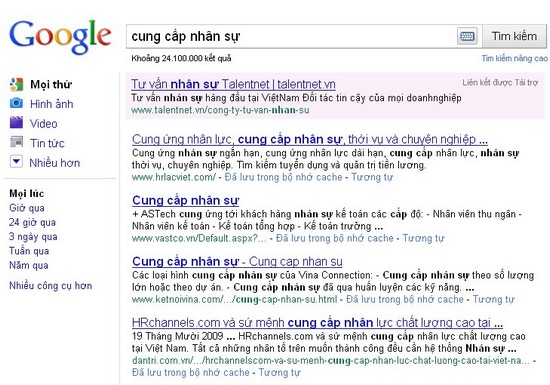Expand Nhiều công cụ hơn options
This screenshot has height=385, width=550.
tap(51, 286)
